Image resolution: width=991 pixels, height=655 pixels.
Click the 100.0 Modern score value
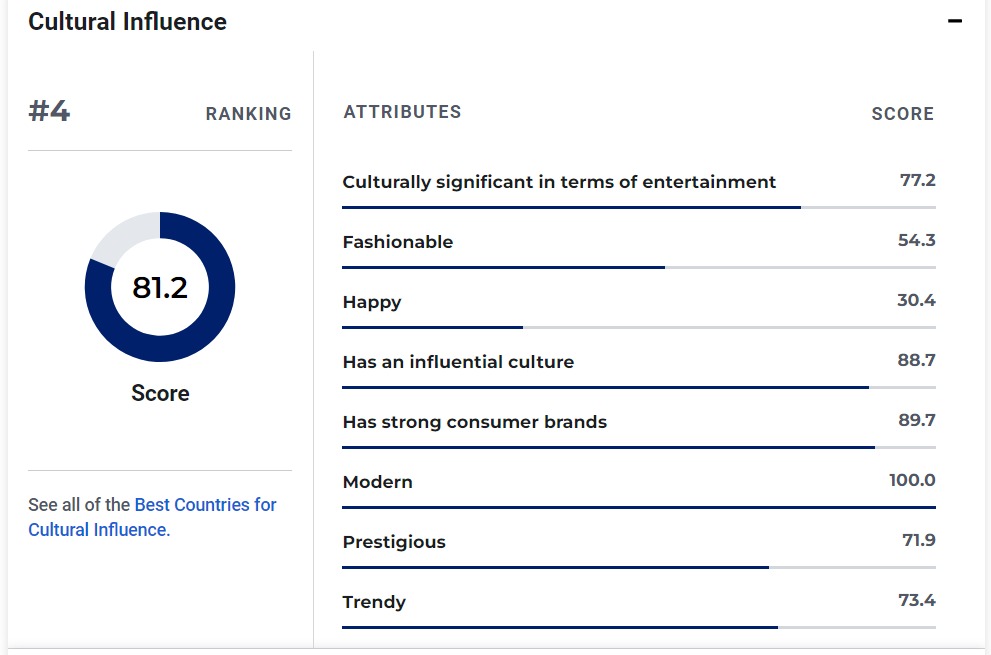click(912, 480)
